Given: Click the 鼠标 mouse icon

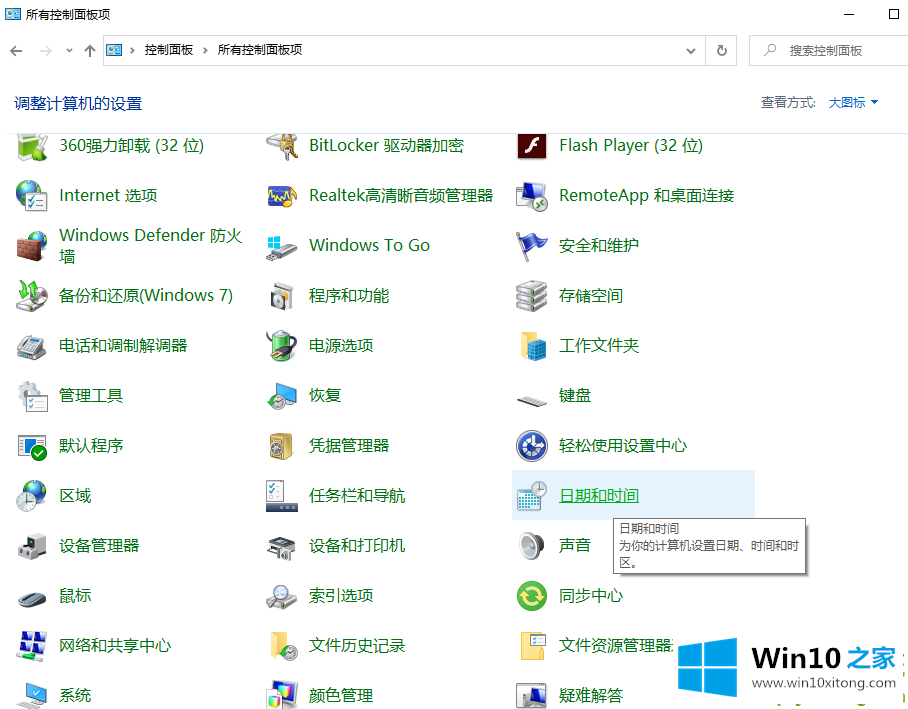Looking at the screenshot, I should [32, 598].
